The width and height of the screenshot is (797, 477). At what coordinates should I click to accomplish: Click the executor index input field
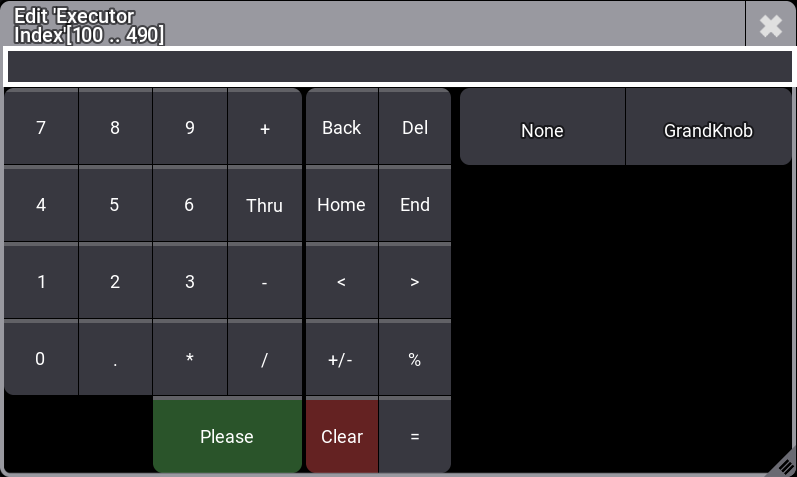(x=398, y=66)
